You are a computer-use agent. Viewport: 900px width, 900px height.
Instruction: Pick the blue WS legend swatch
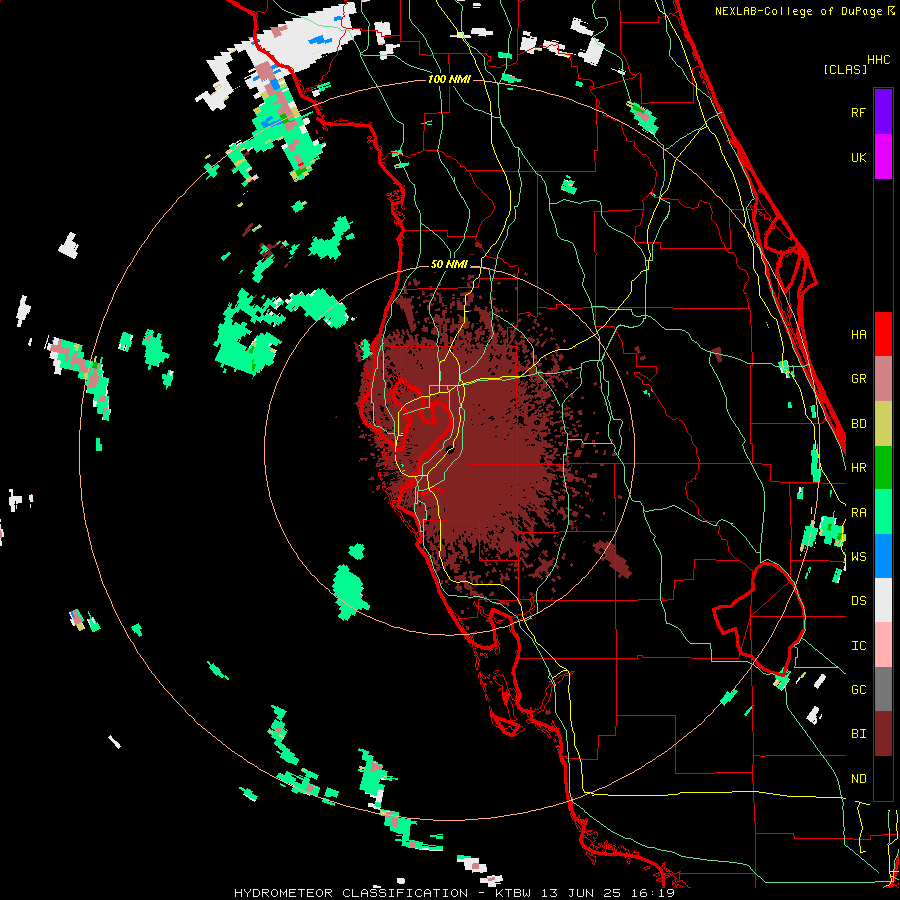(x=883, y=556)
